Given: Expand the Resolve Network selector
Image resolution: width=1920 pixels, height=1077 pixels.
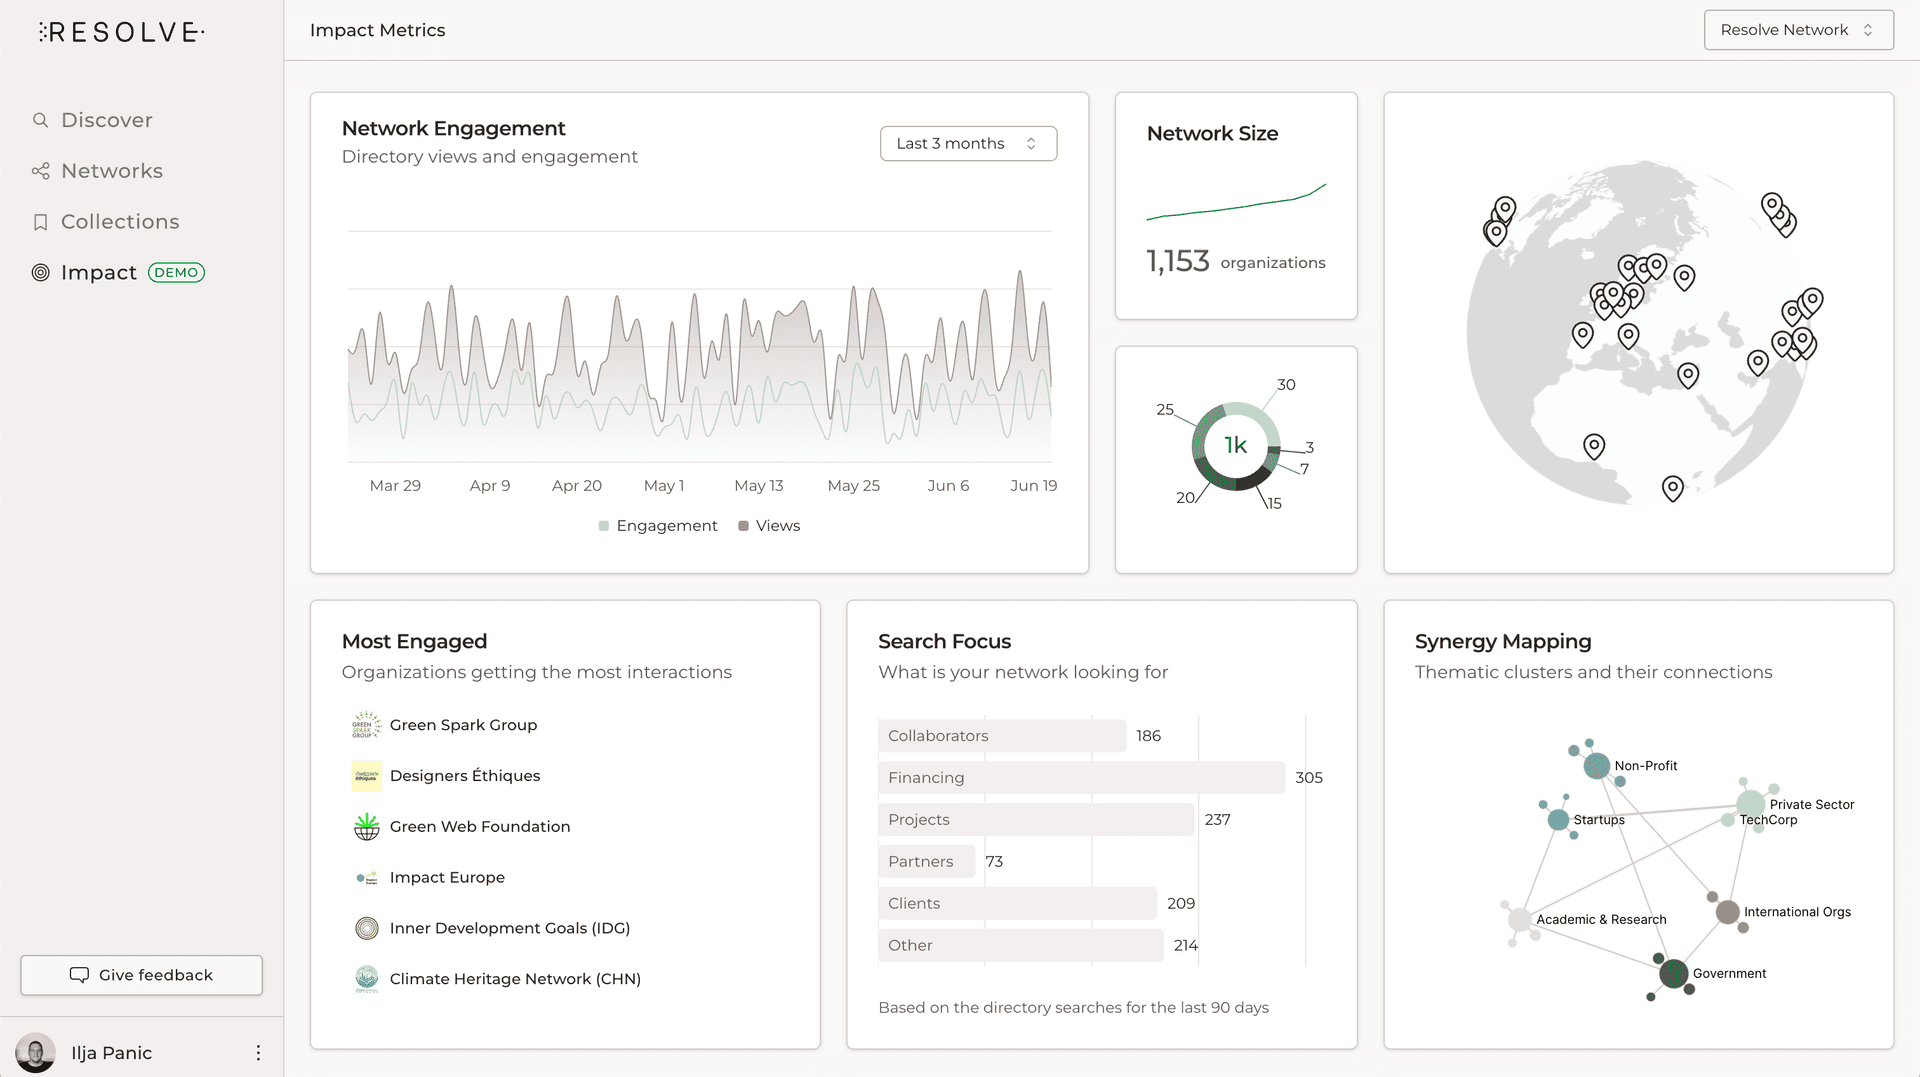Looking at the screenshot, I should pos(1797,29).
